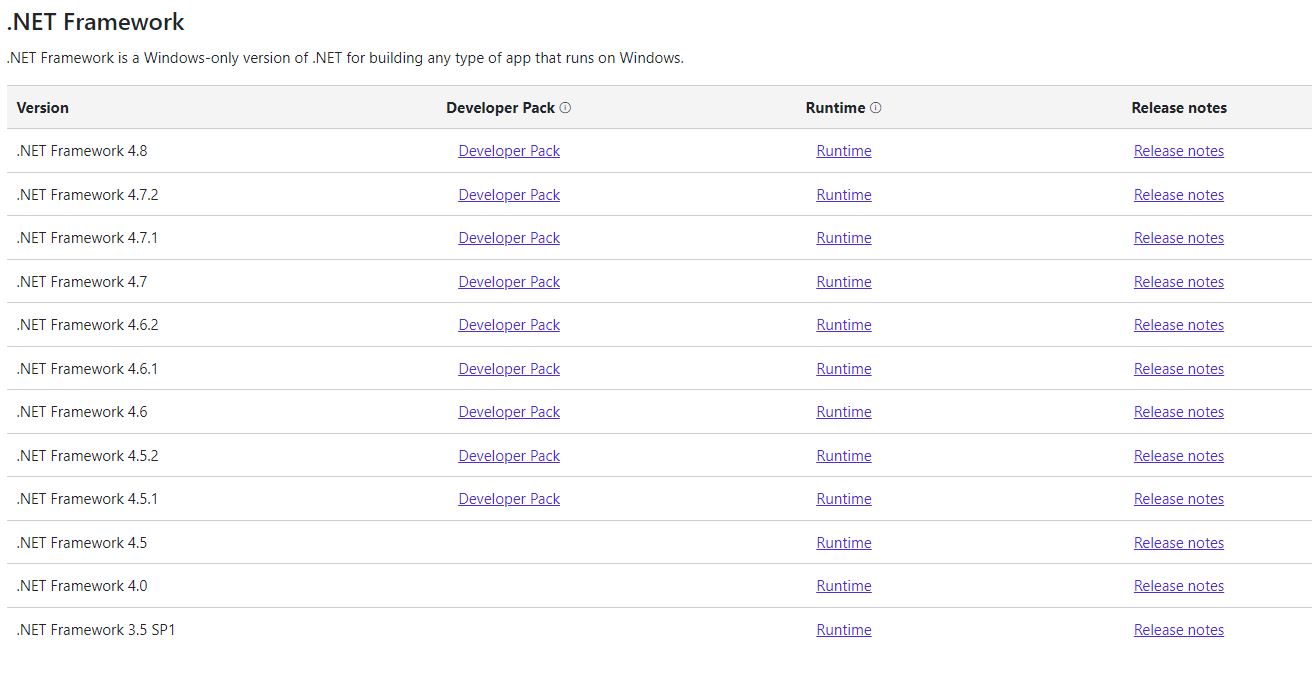Select the .NET Framework 4.7.2 version cell
The height and width of the screenshot is (679, 1312).
[x=87, y=195]
